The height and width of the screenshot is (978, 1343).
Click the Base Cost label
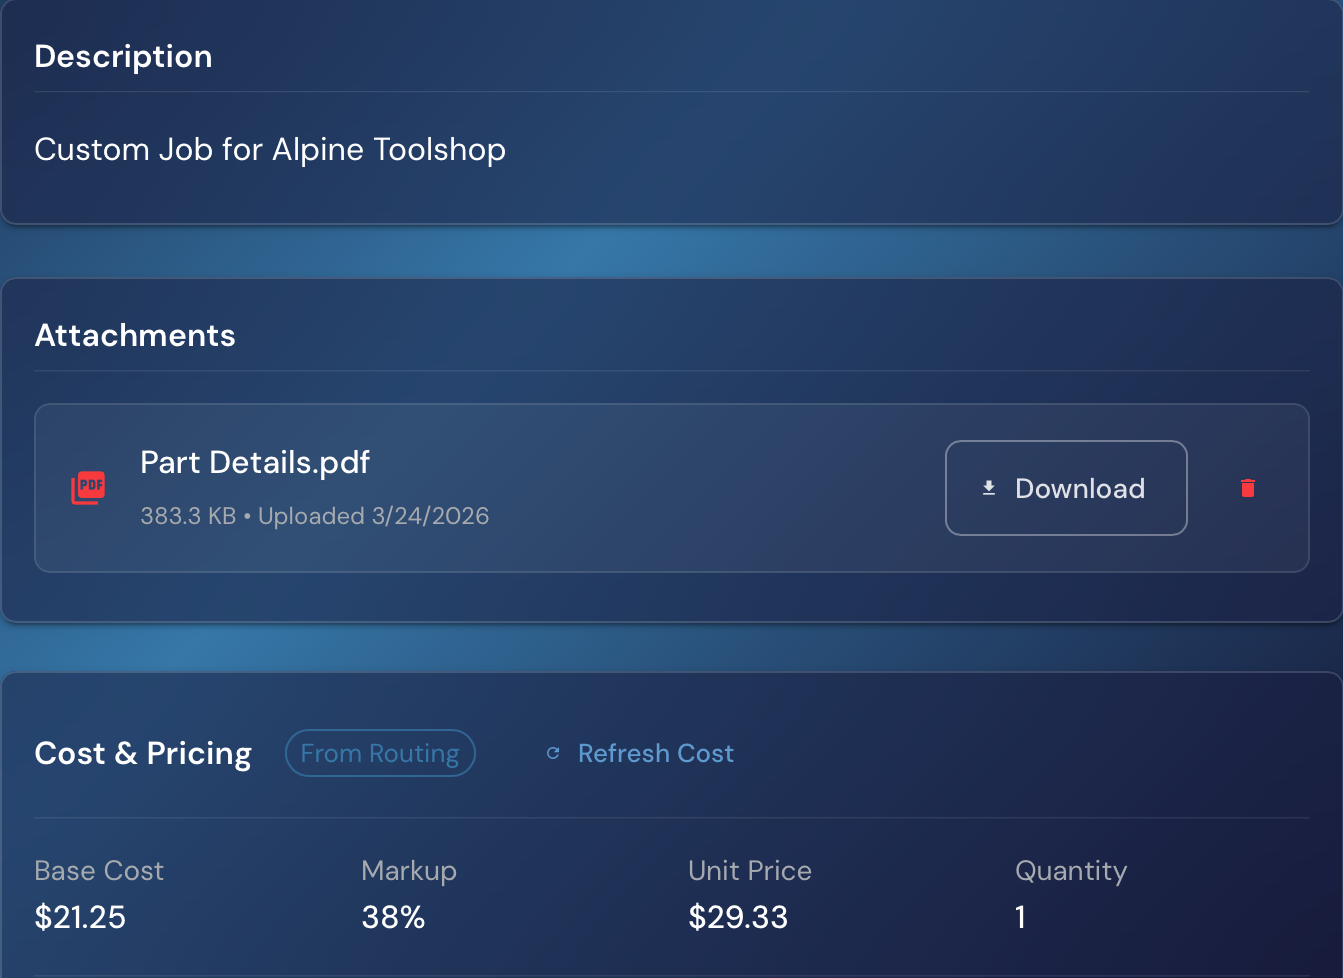click(x=99, y=871)
